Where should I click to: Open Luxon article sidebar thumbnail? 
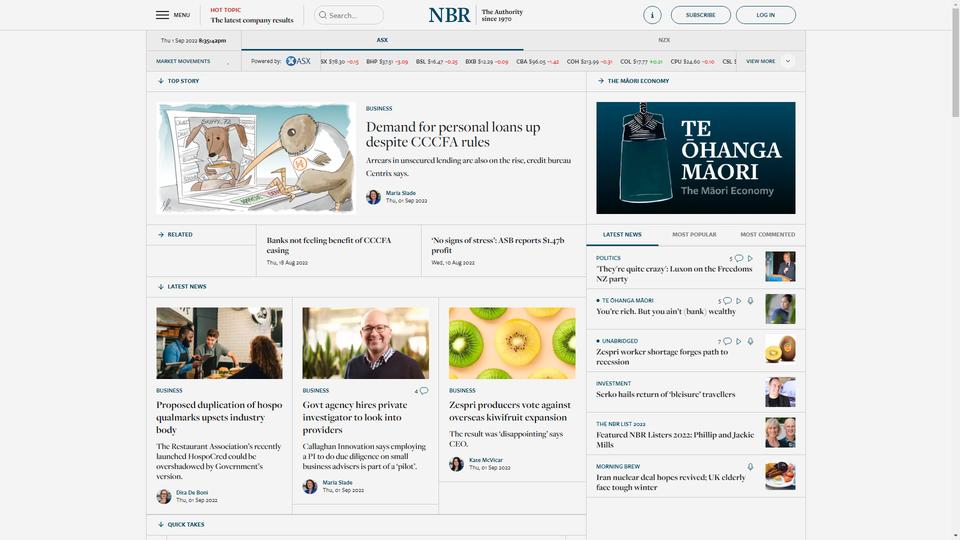780,266
